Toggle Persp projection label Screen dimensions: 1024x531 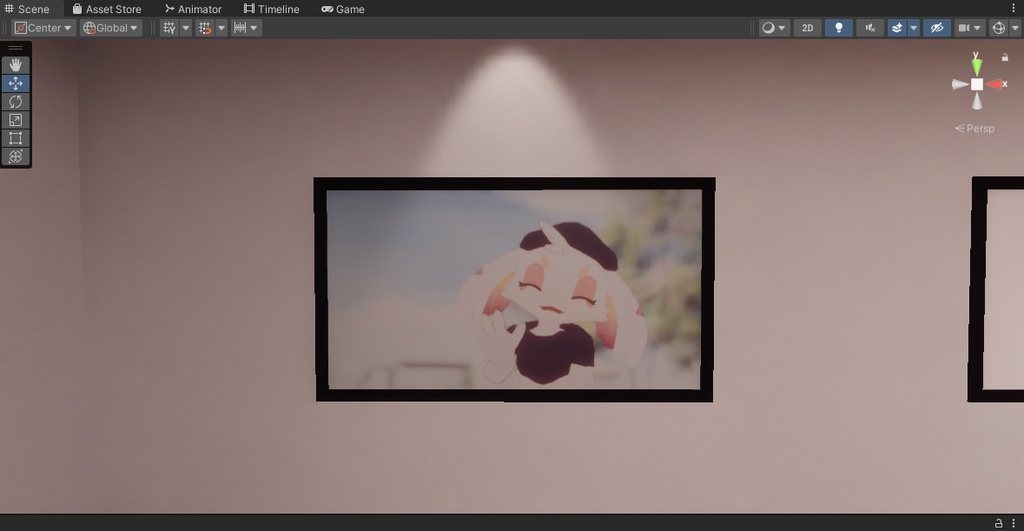coord(975,129)
